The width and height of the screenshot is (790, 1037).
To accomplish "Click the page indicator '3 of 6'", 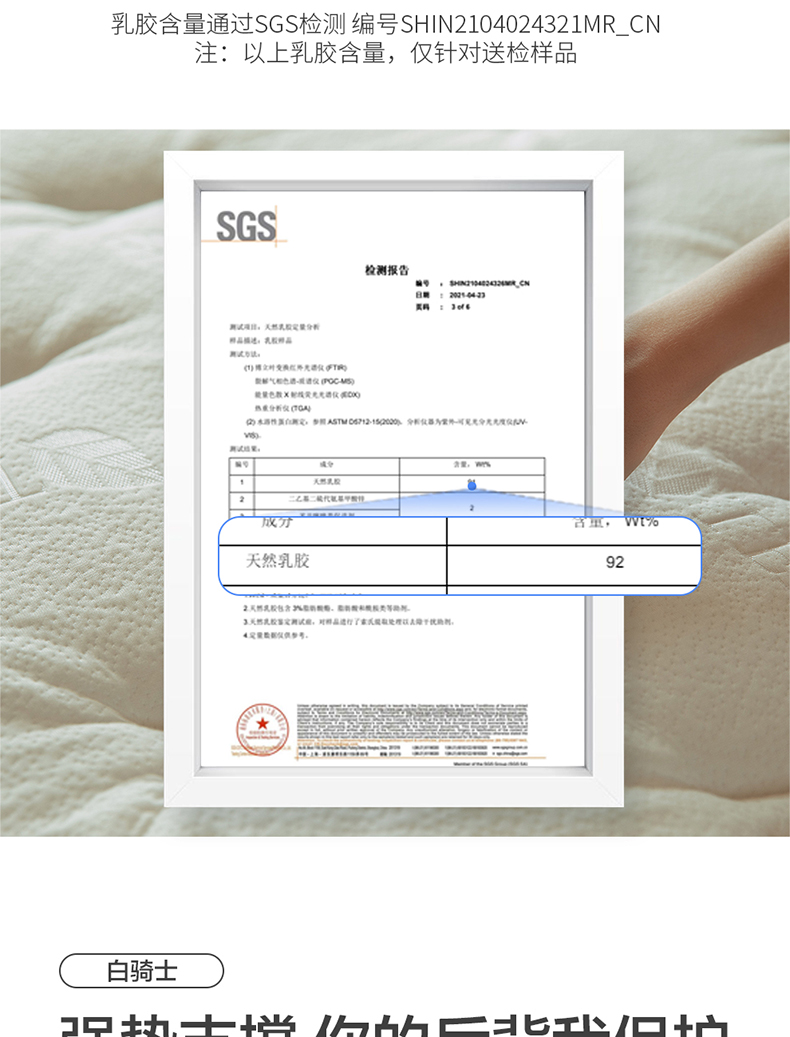I will [459, 307].
